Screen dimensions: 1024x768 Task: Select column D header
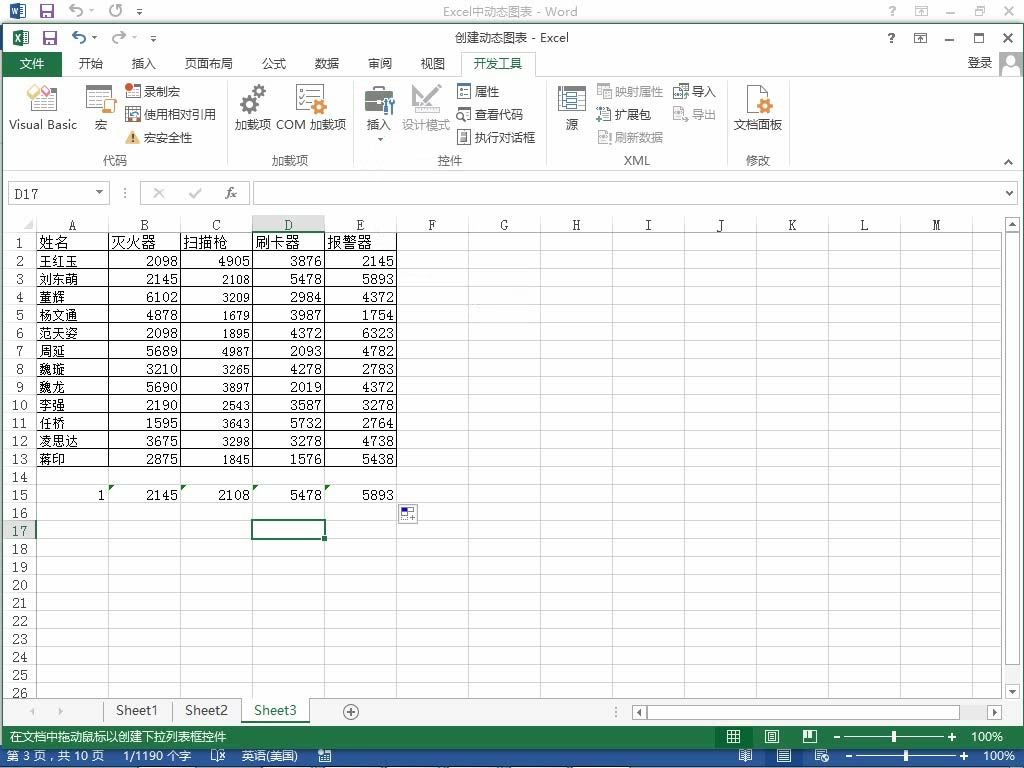coord(288,225)
